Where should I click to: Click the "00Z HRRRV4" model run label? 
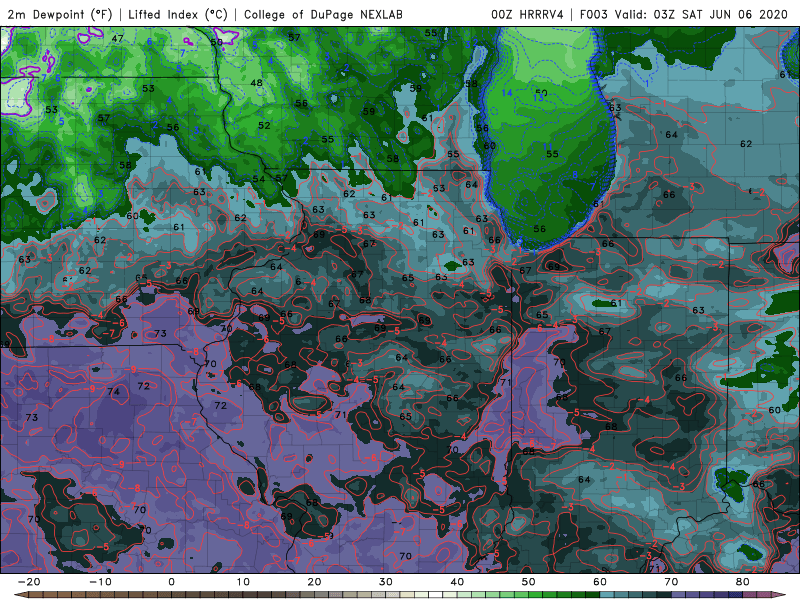527,14
